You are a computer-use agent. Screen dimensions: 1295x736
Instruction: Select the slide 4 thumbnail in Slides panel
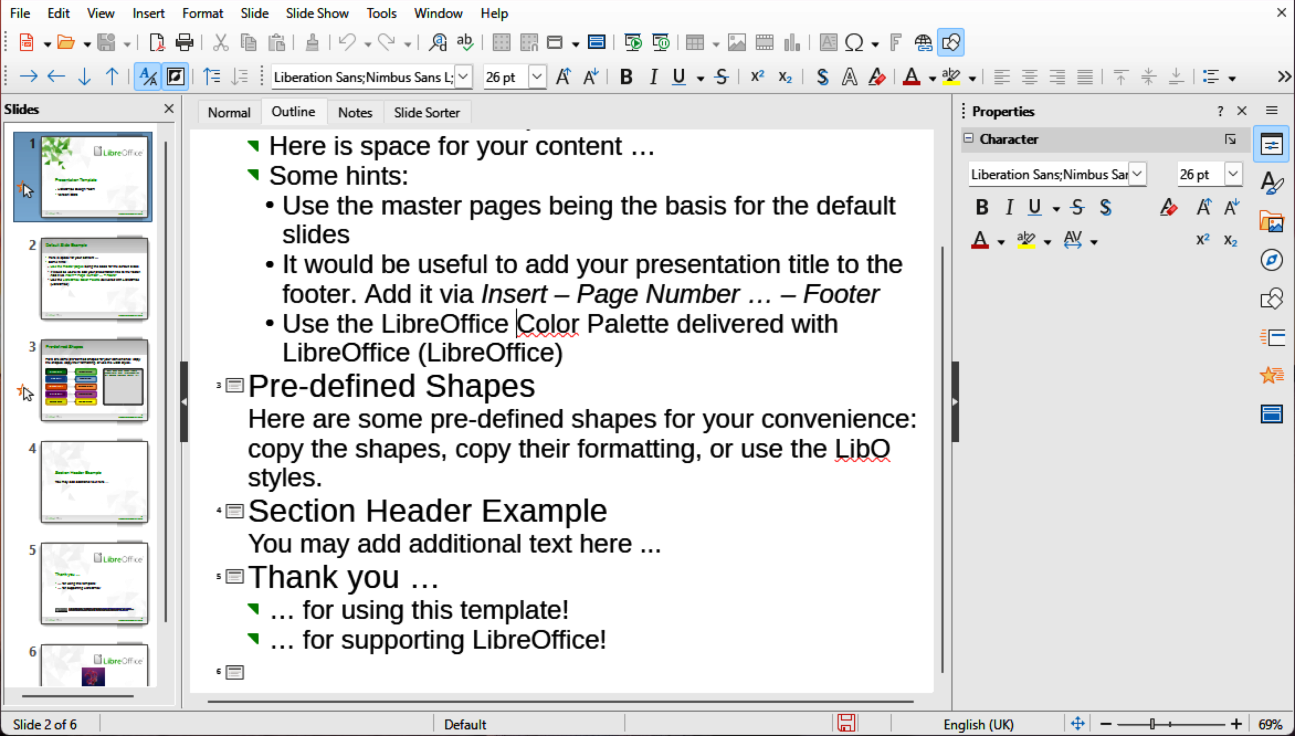[x=94, y=482]
